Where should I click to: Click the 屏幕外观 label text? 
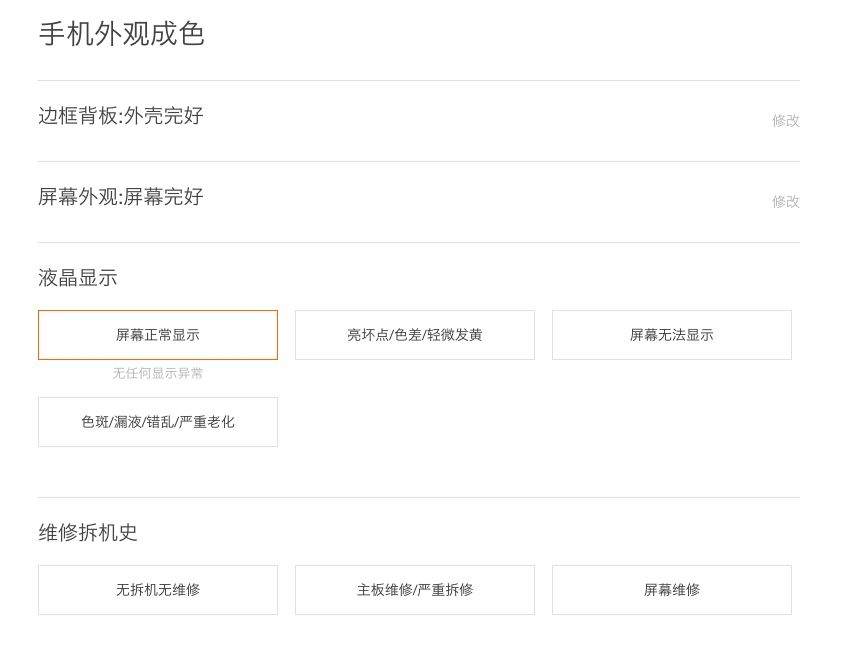click(x=78, y=197)
